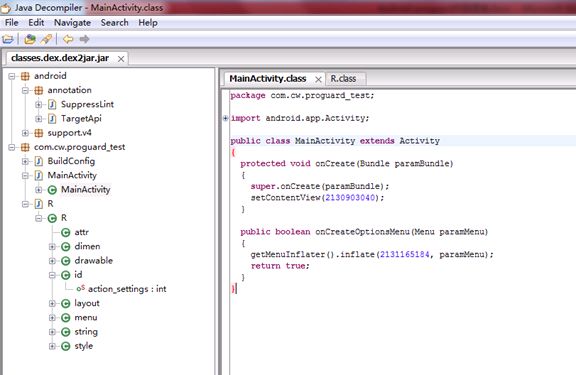
Task: Expand the drawable class node
Action: coord(52,261)
